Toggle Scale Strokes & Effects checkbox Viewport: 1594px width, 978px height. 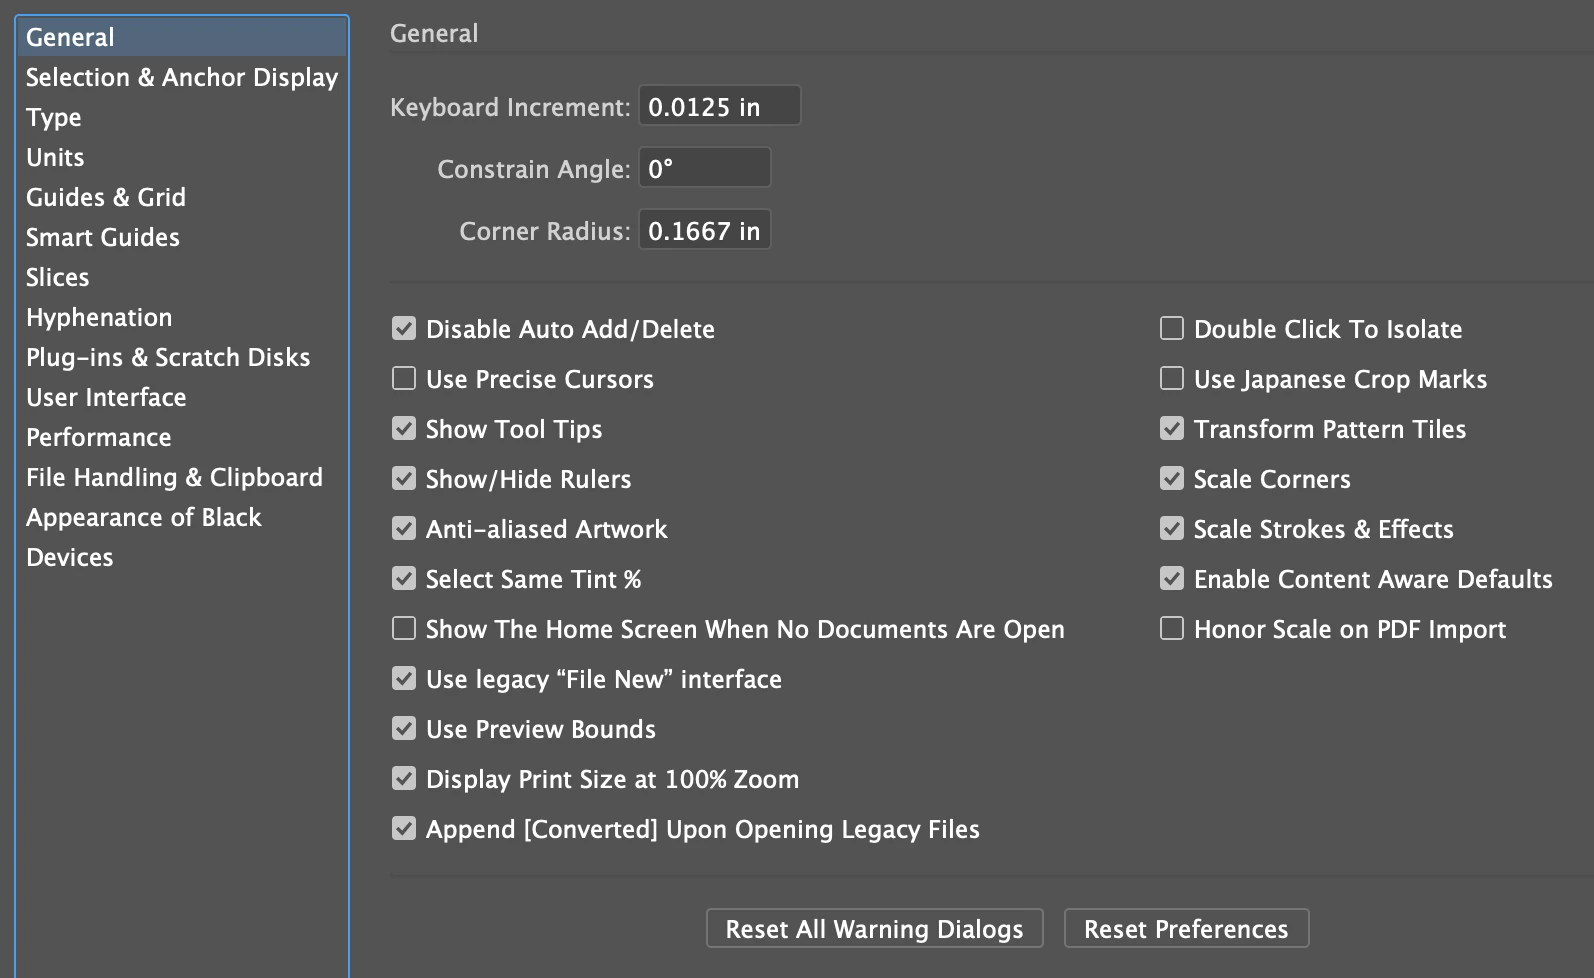tap(1172, 529)
